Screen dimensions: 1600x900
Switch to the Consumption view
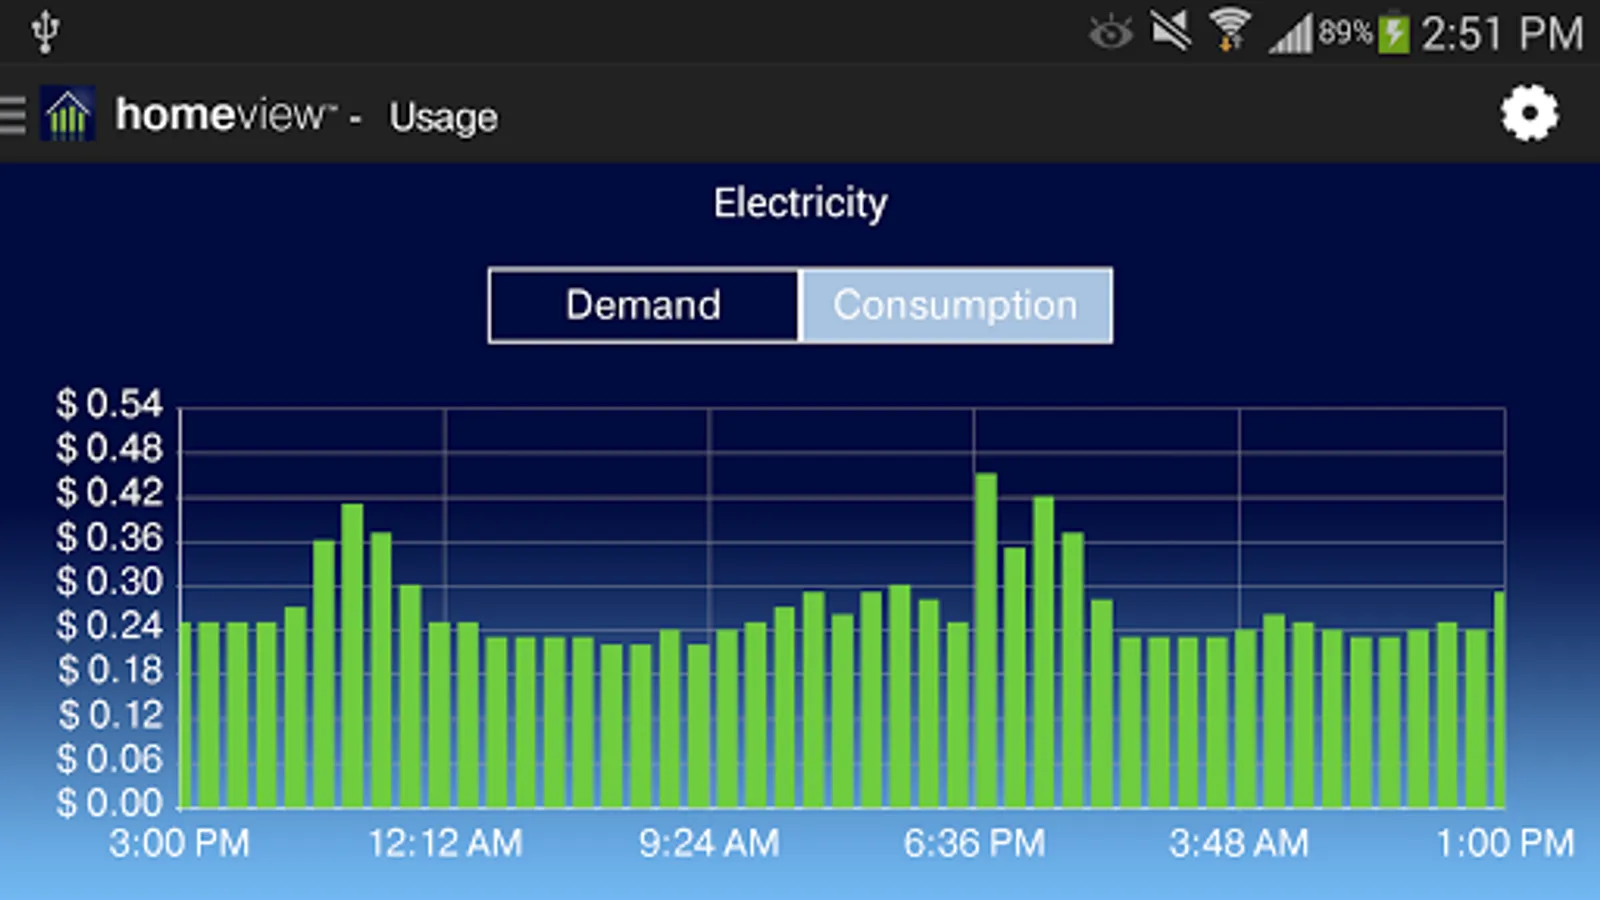click(x=956, y=305)
